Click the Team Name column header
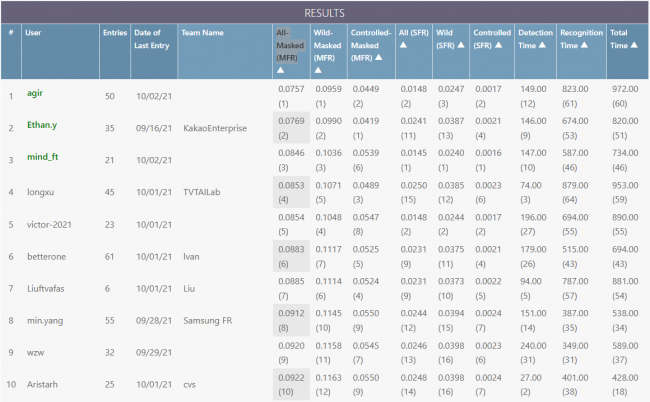The width and height of the screenshot is (650, 402). click(x=202, y=33)
